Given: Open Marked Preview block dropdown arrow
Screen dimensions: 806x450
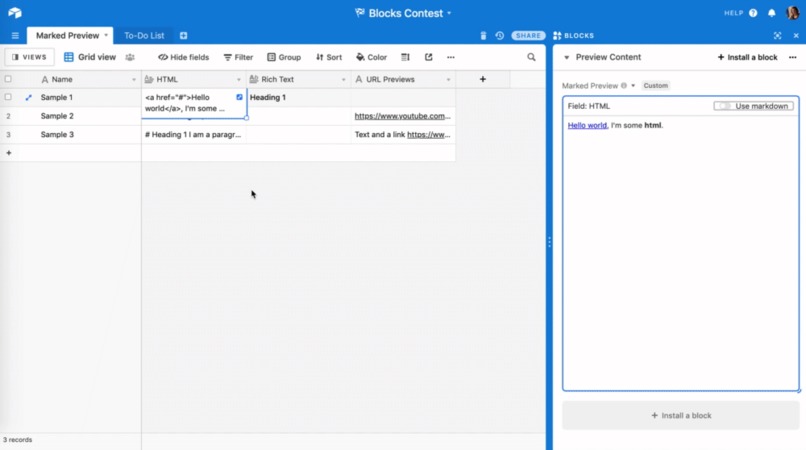Looking at the screenshot, I should pyautogui.click(x=633, y=86).
